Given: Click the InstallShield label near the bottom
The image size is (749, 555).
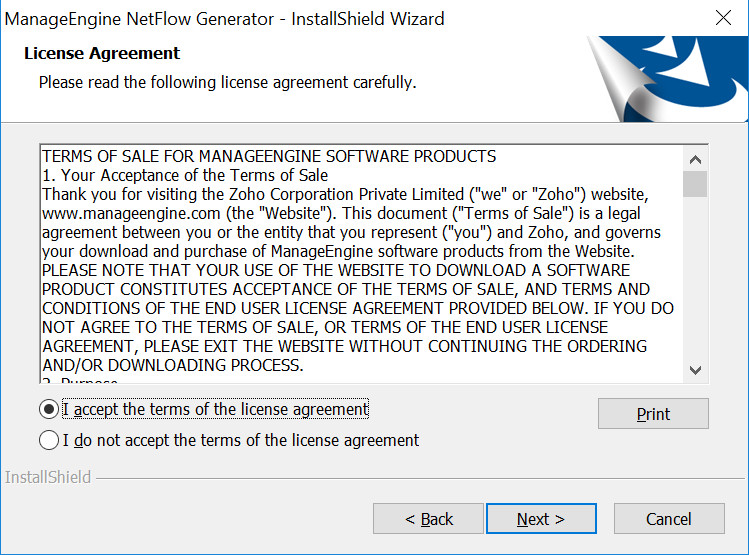Looking at the screenshot, I should [x=48, y=478].
